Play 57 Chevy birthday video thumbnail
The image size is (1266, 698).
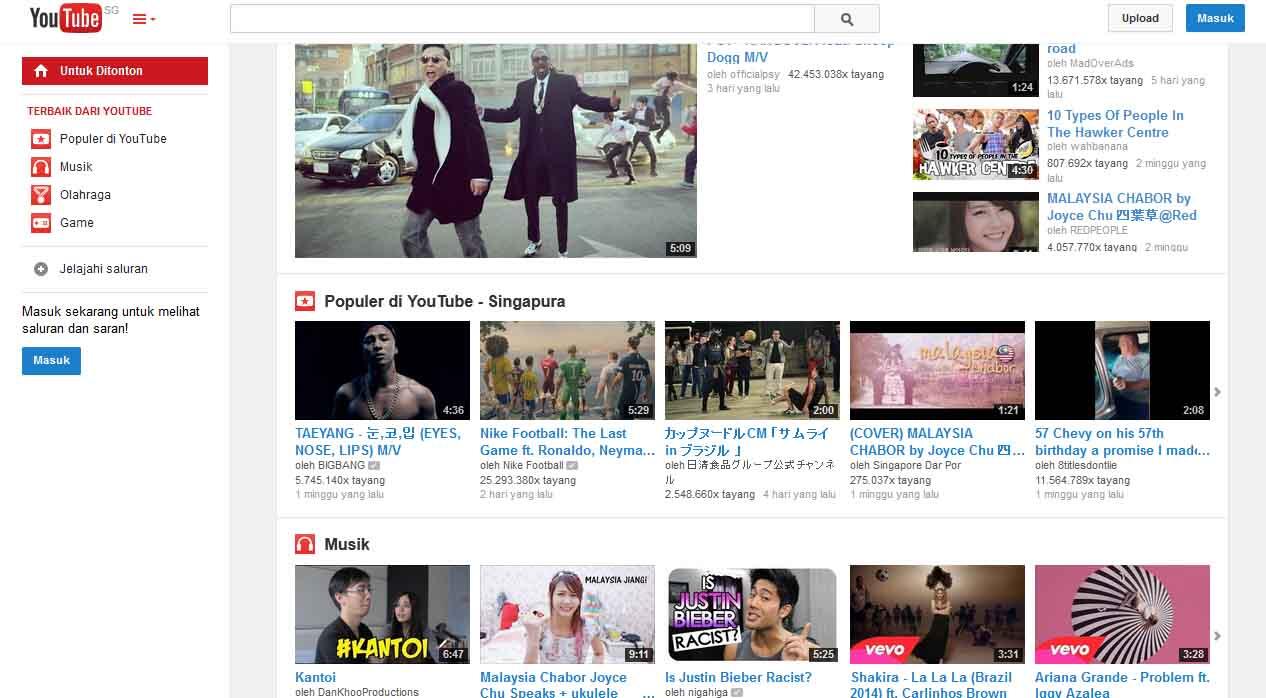(x=1122, y=370)
